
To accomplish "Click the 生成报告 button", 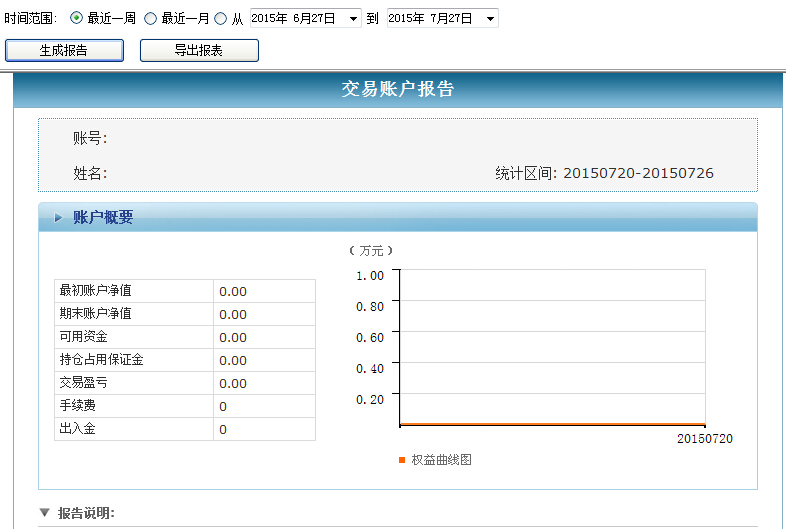I will (64, 50).
